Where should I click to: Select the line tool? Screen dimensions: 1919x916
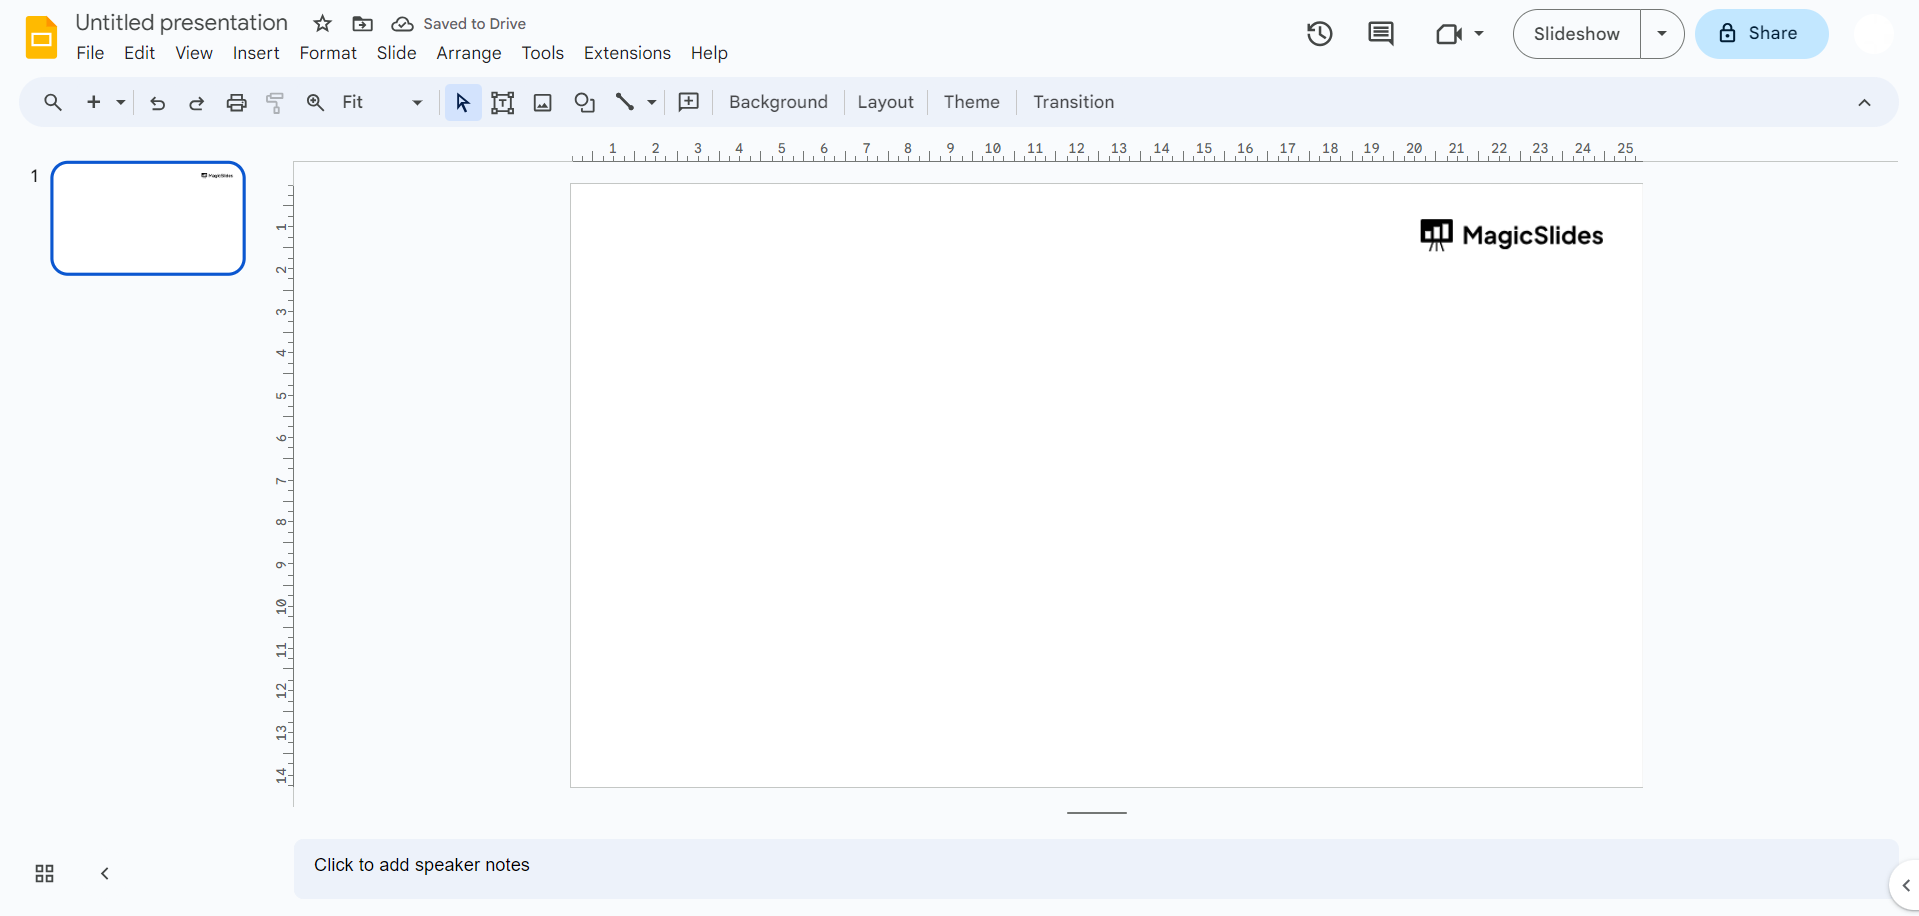pyautogui.click(x=625, y=102)
